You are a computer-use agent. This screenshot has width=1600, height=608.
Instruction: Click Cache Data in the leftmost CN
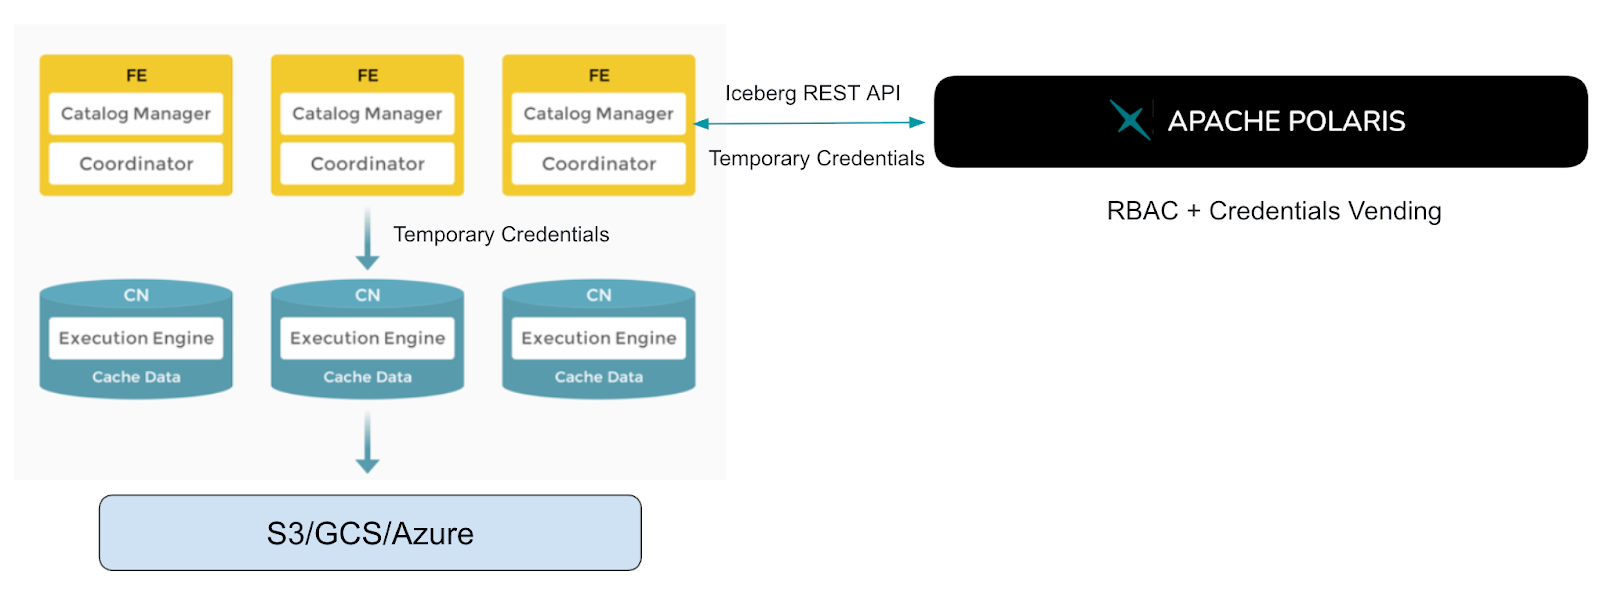(136, 377)
